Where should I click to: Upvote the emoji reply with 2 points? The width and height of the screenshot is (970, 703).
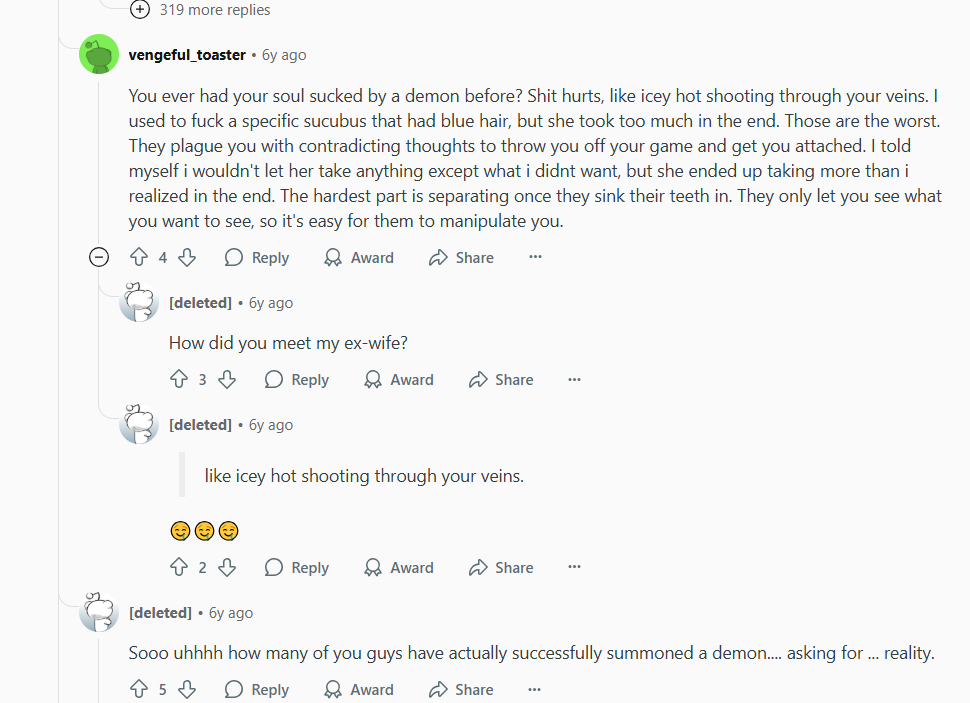[x=179, y=568]
